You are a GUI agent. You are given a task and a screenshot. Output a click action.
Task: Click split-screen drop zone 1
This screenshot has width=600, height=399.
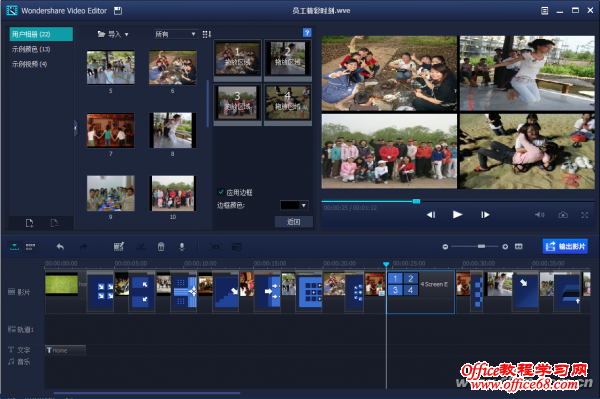[x=238, y=58]
